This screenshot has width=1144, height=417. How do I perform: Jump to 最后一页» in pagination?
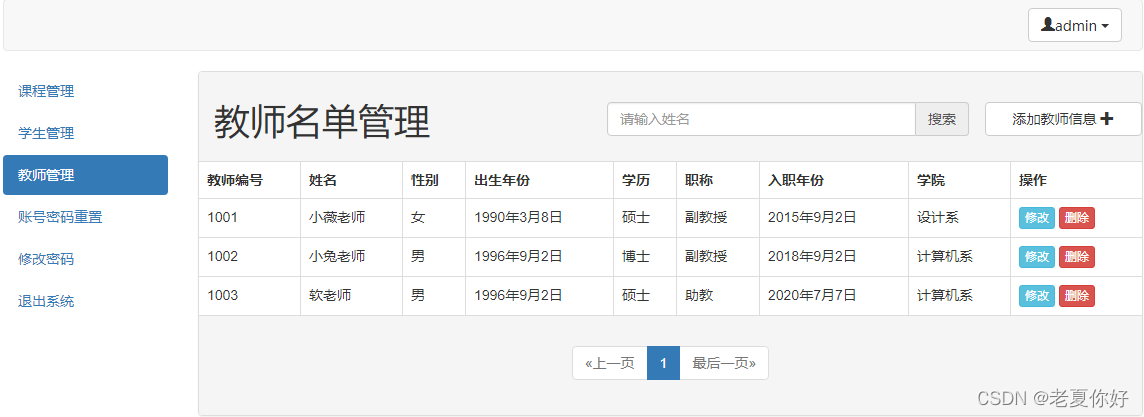click(x=724, y=363)
